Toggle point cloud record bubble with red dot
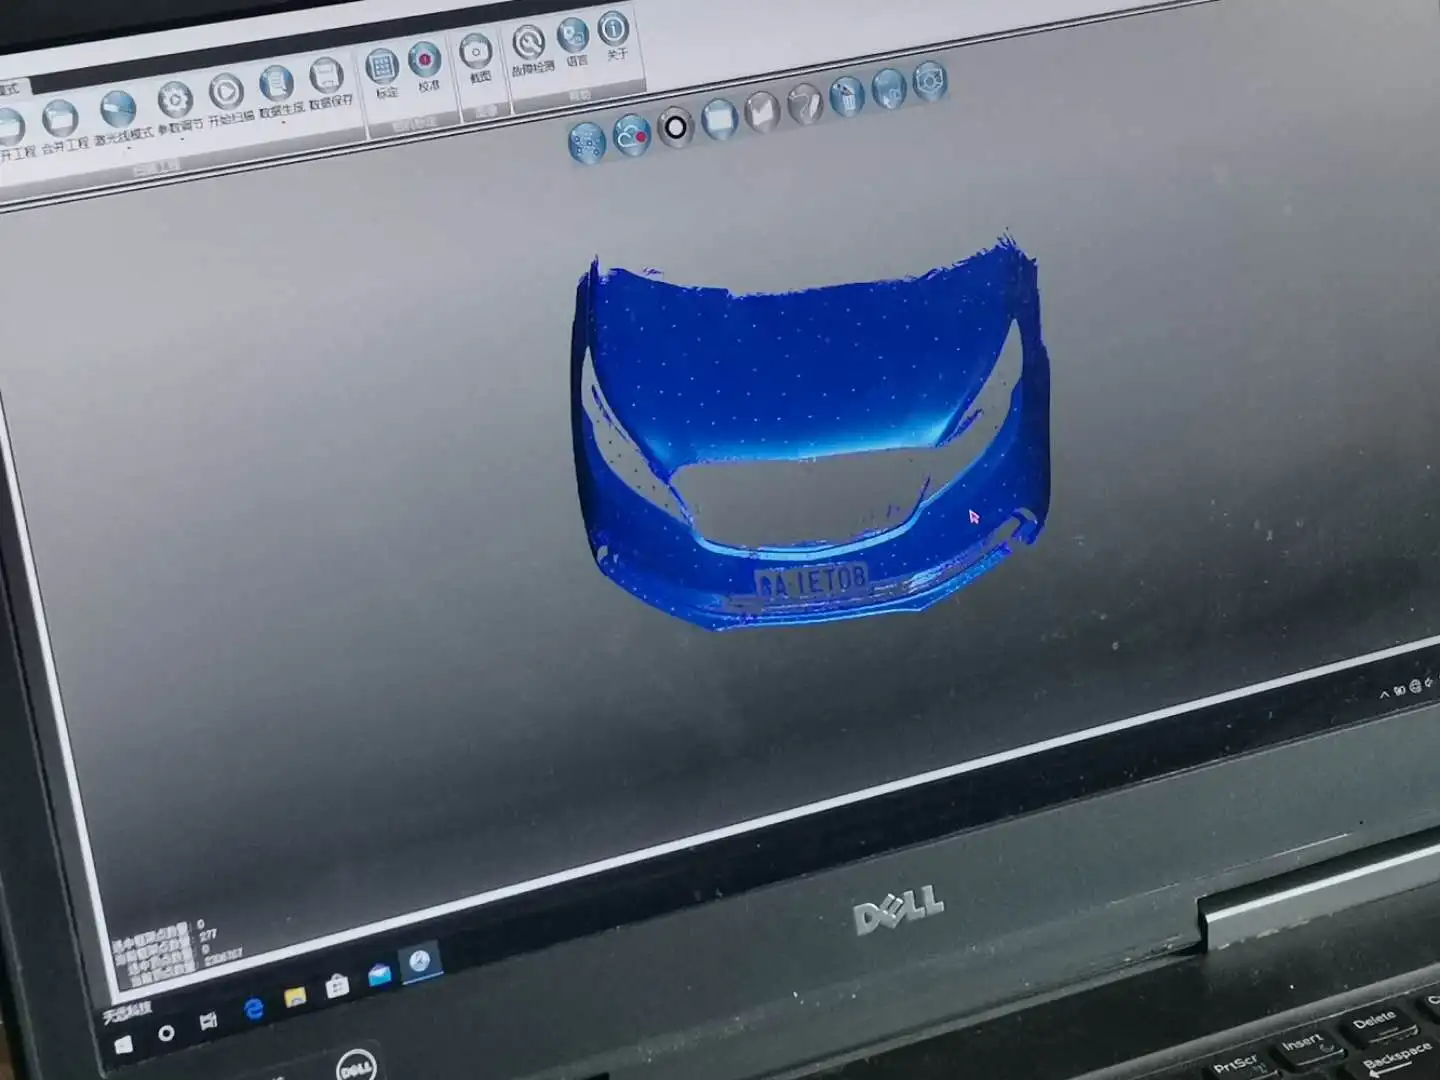Image resolution: width=1440 pixels, height=1080 pixels. 632,134
